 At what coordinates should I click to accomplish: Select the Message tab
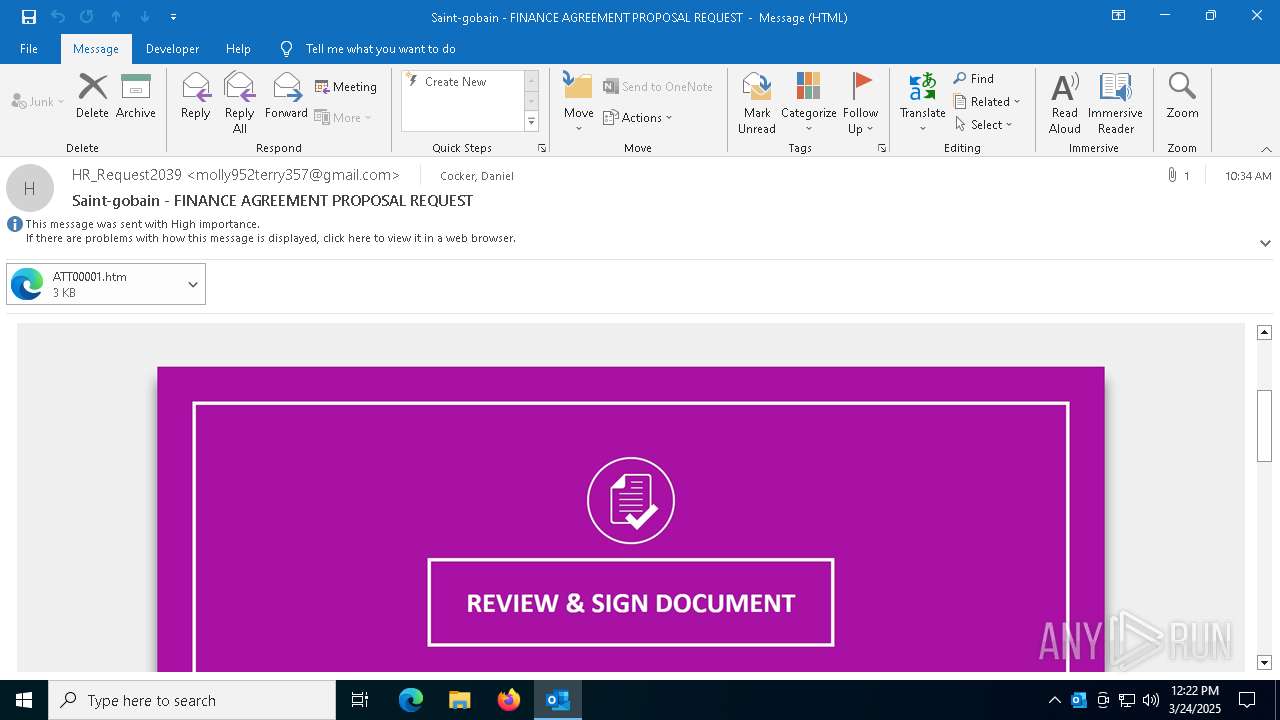click(96, 49)
